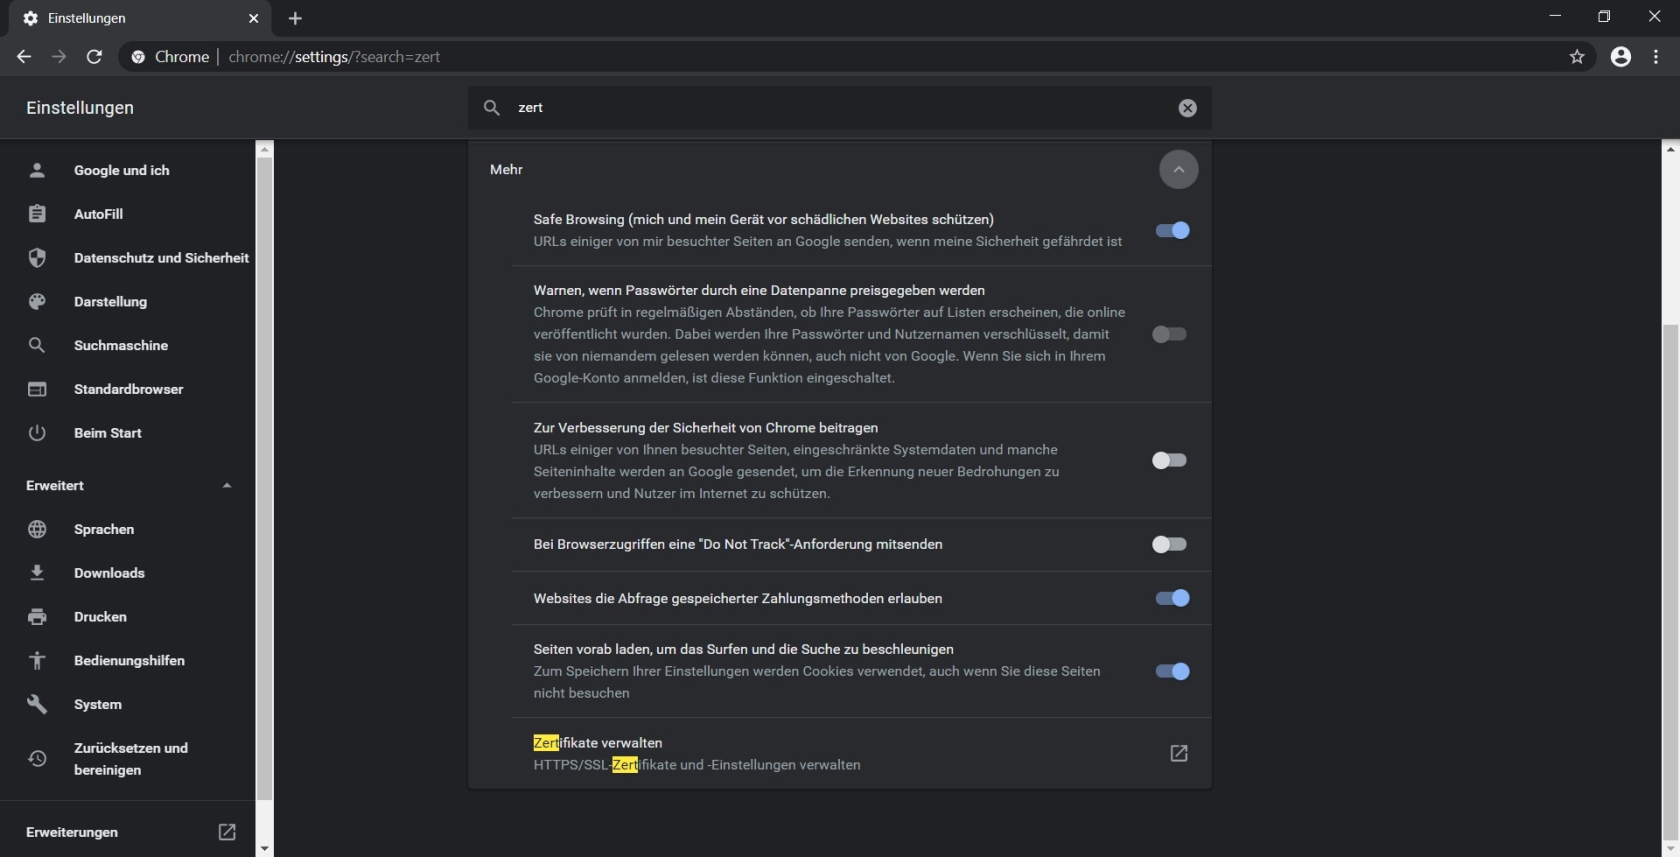
Task: Click the magnifier icon in search bar
Action: (491, 107)
